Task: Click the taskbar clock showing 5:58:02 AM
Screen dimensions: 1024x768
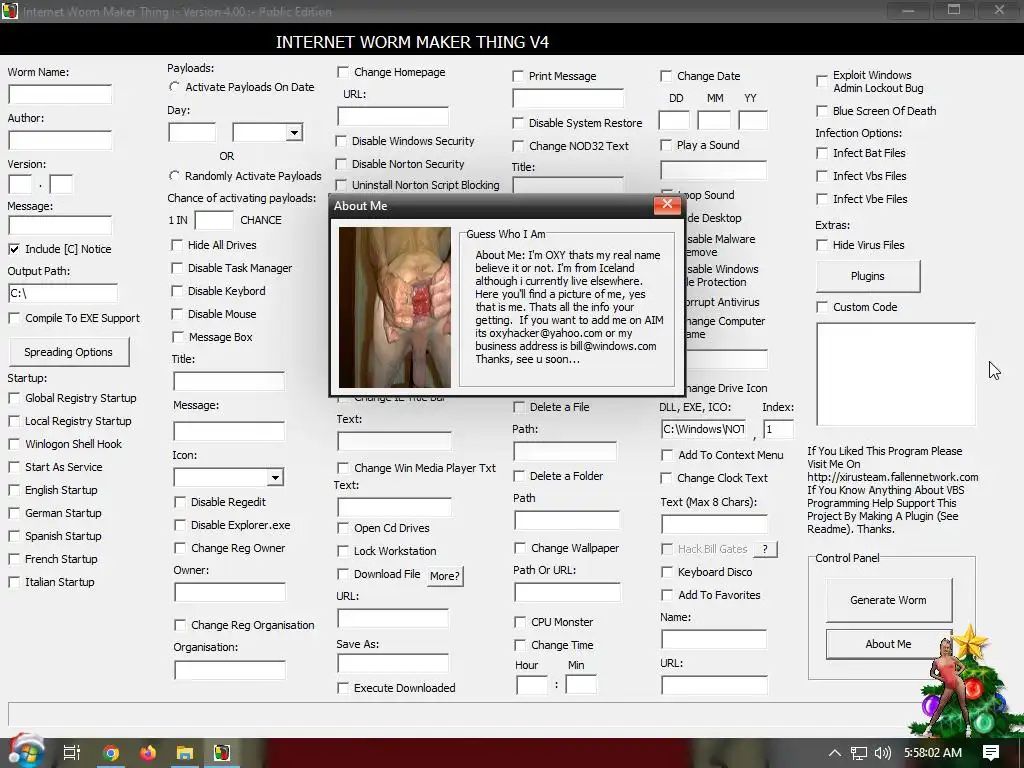Action: pos(933,753)
